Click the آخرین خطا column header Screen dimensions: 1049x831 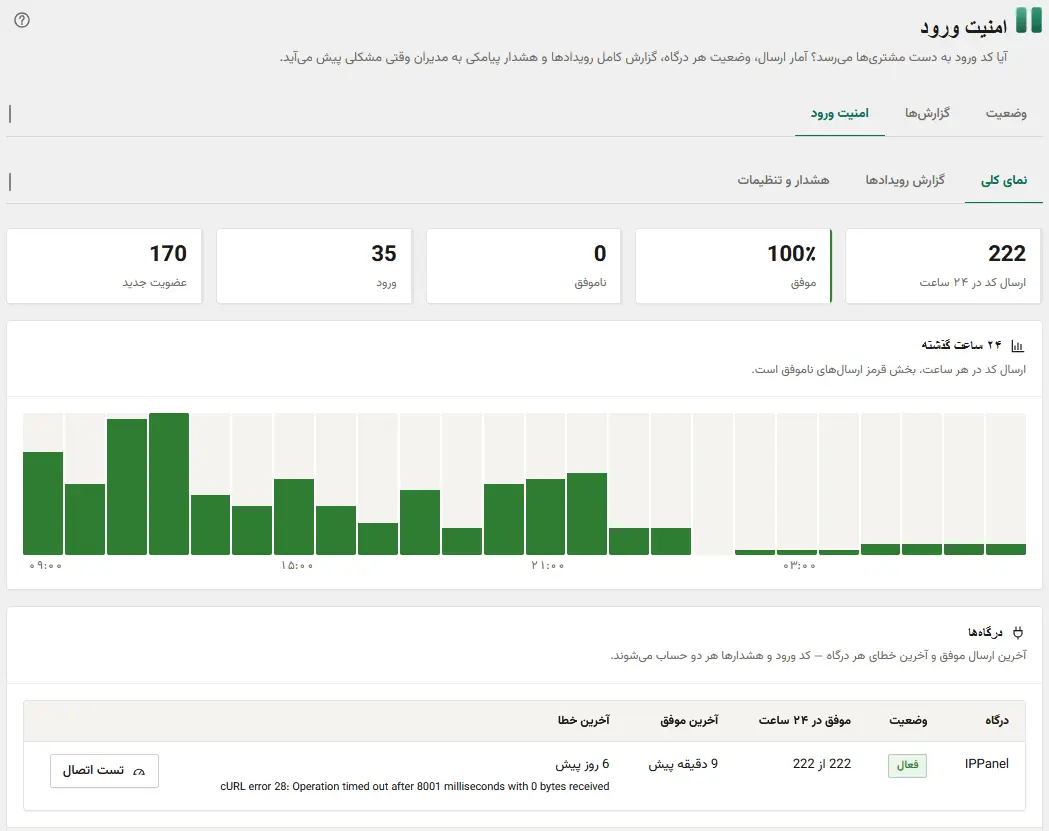click(x=583, y=721)
